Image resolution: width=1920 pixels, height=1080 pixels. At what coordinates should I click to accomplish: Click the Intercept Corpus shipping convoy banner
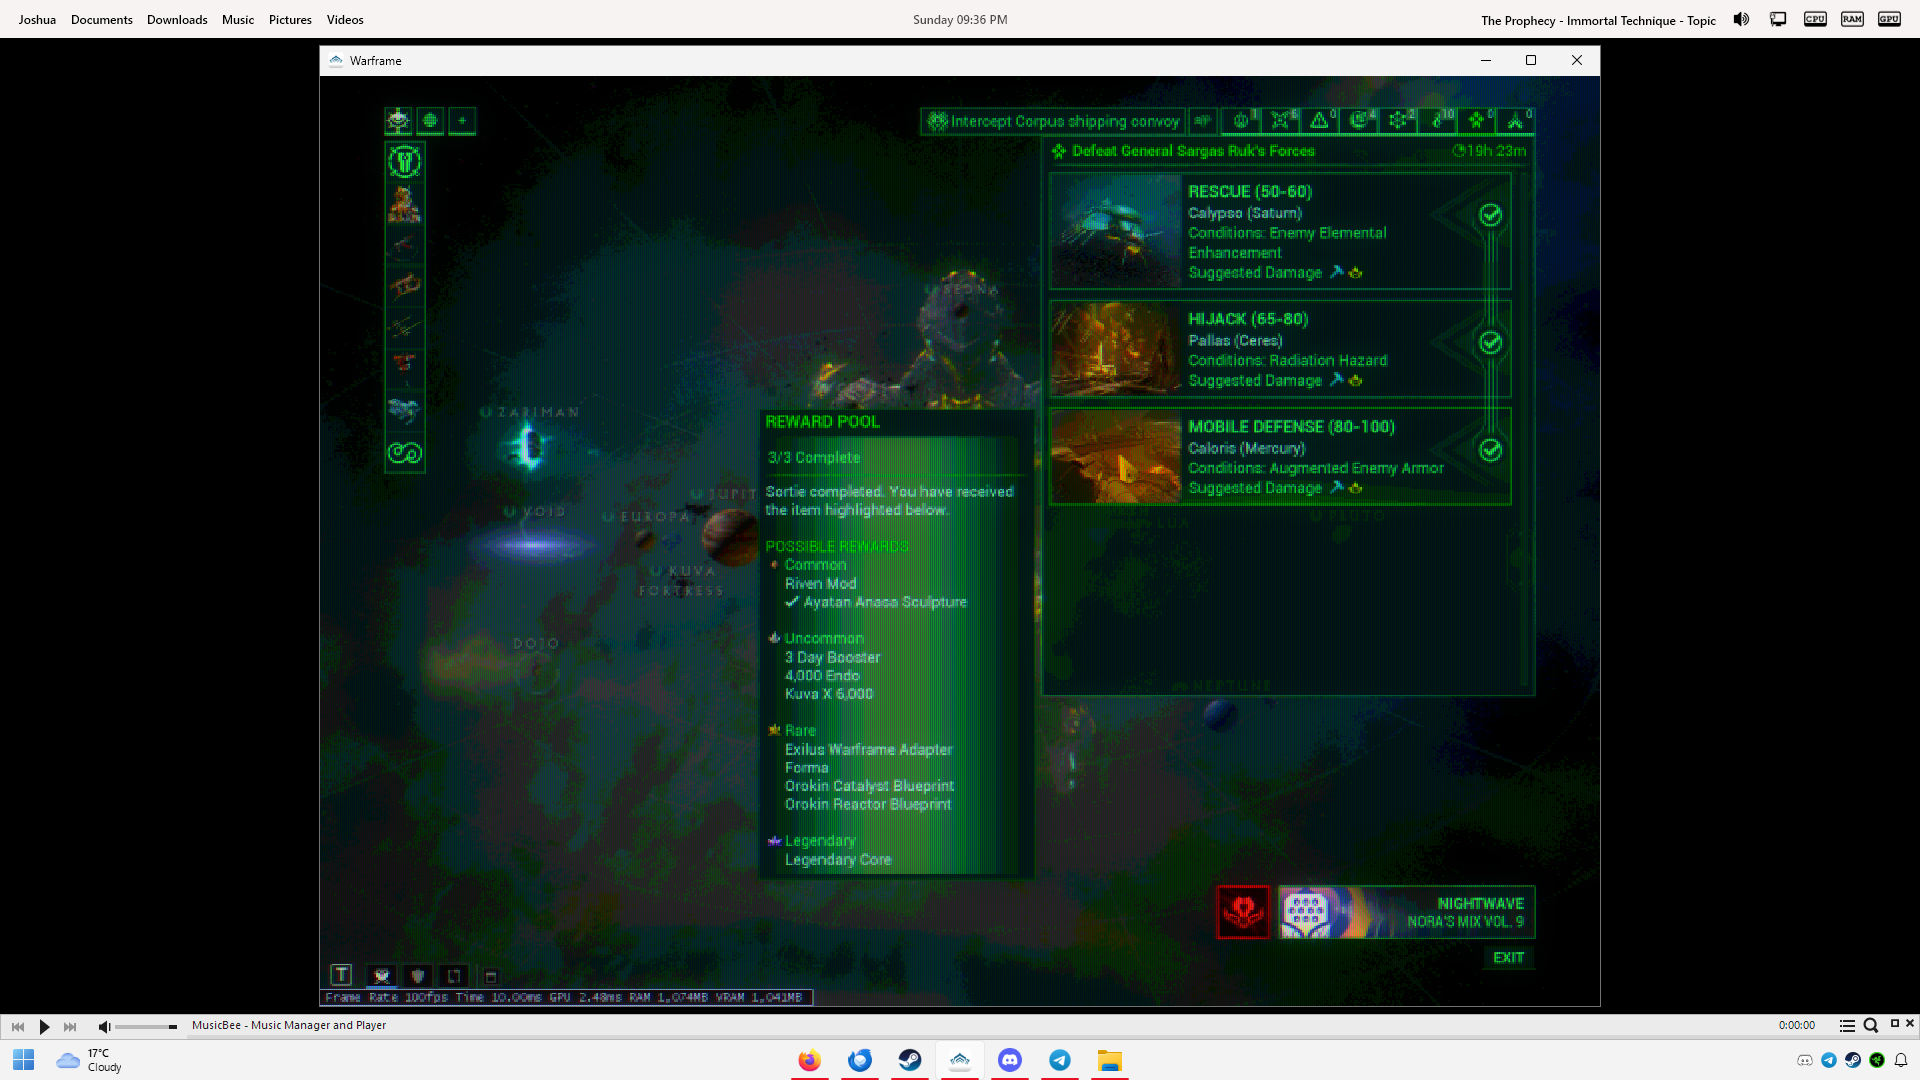(1053, 121)
